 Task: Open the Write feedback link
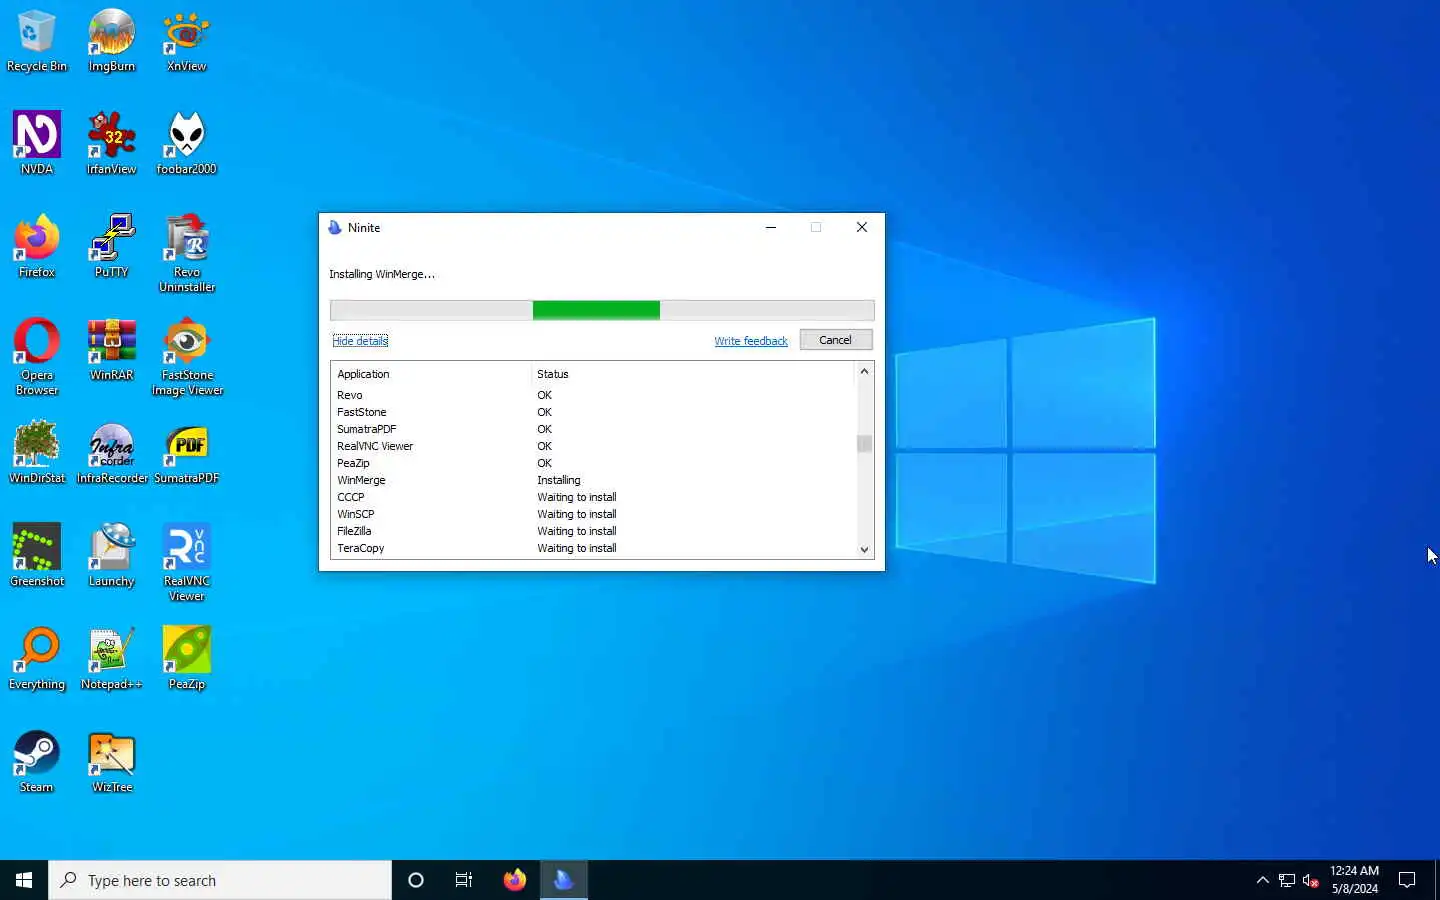point(751,341)
